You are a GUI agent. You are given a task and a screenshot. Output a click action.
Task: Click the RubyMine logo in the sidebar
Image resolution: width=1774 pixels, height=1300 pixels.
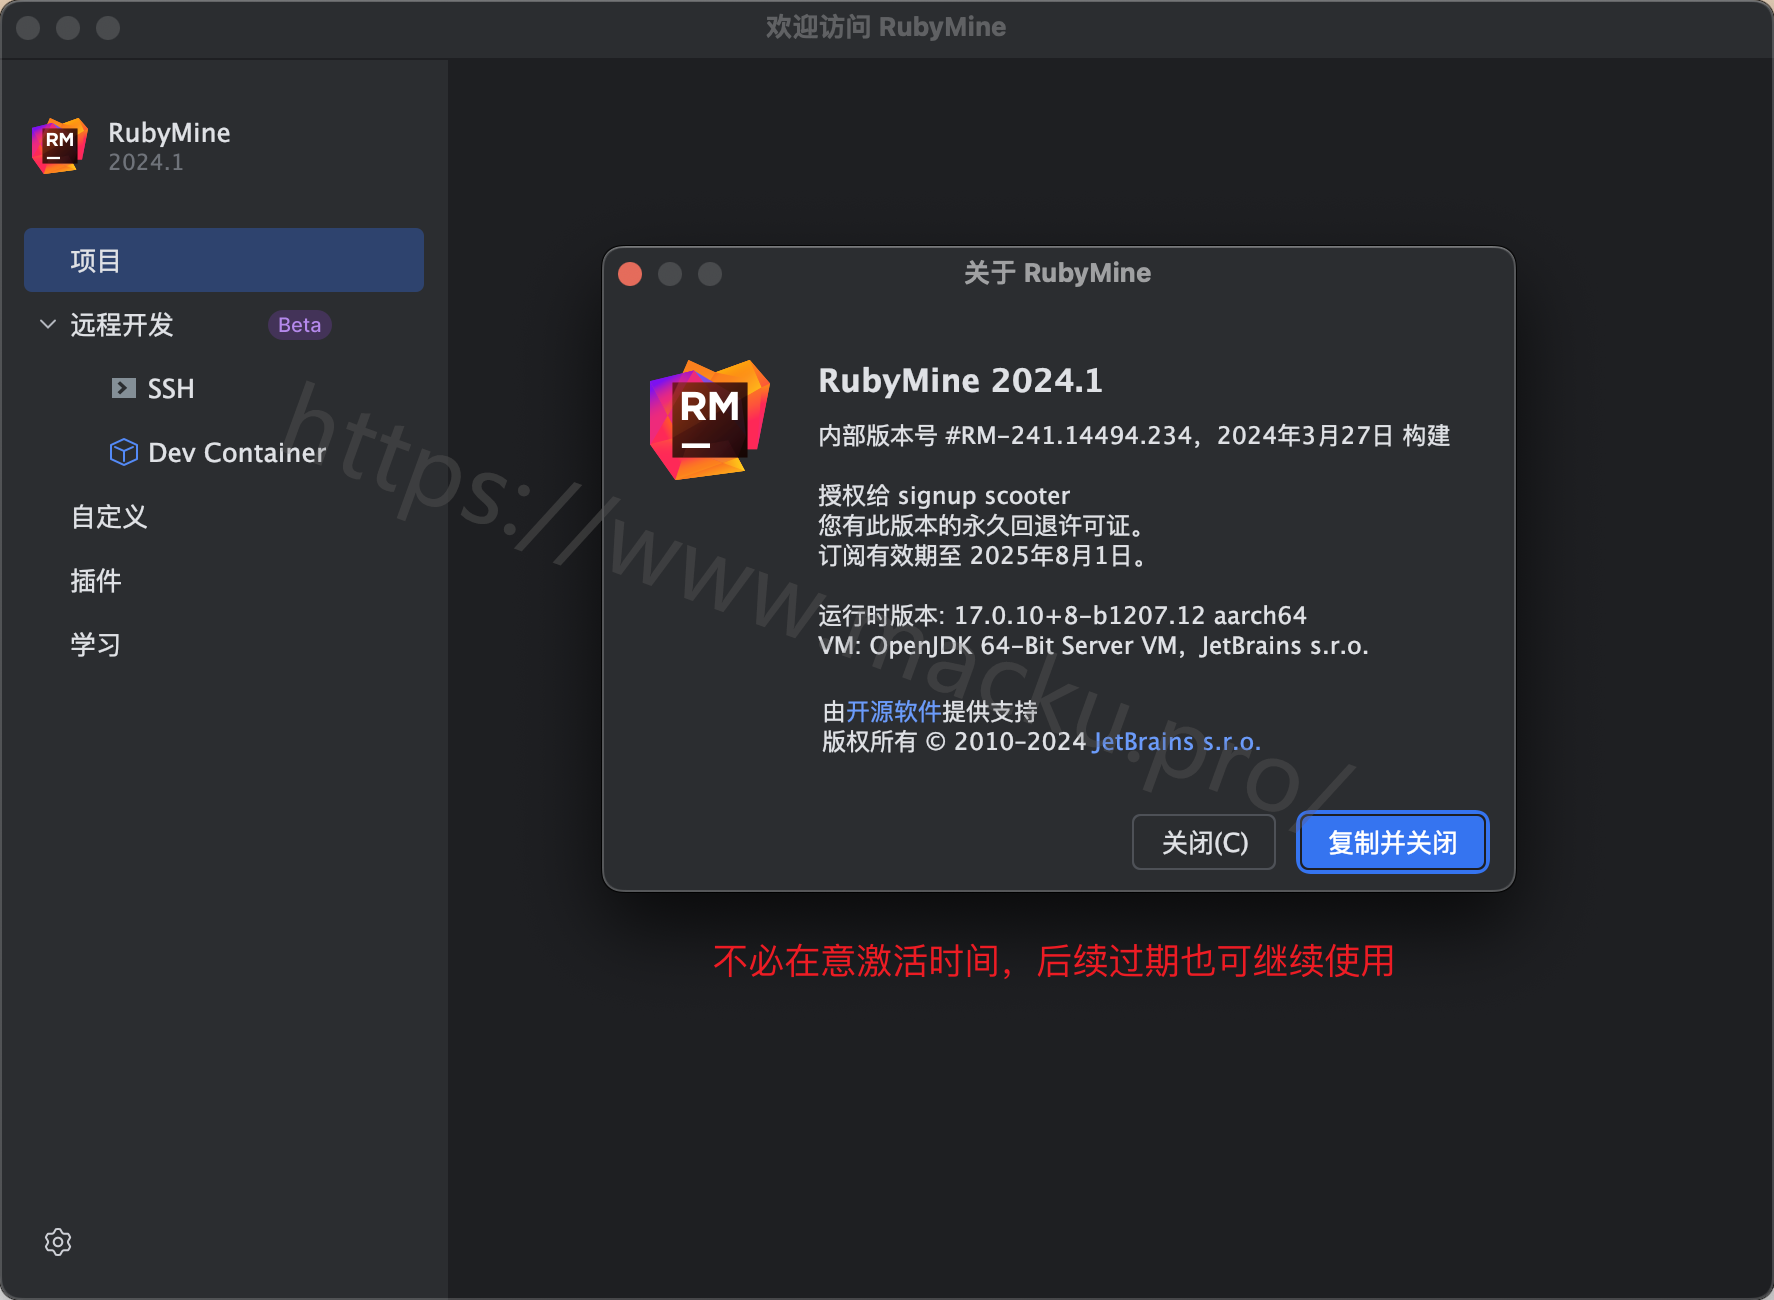[60, 146]
